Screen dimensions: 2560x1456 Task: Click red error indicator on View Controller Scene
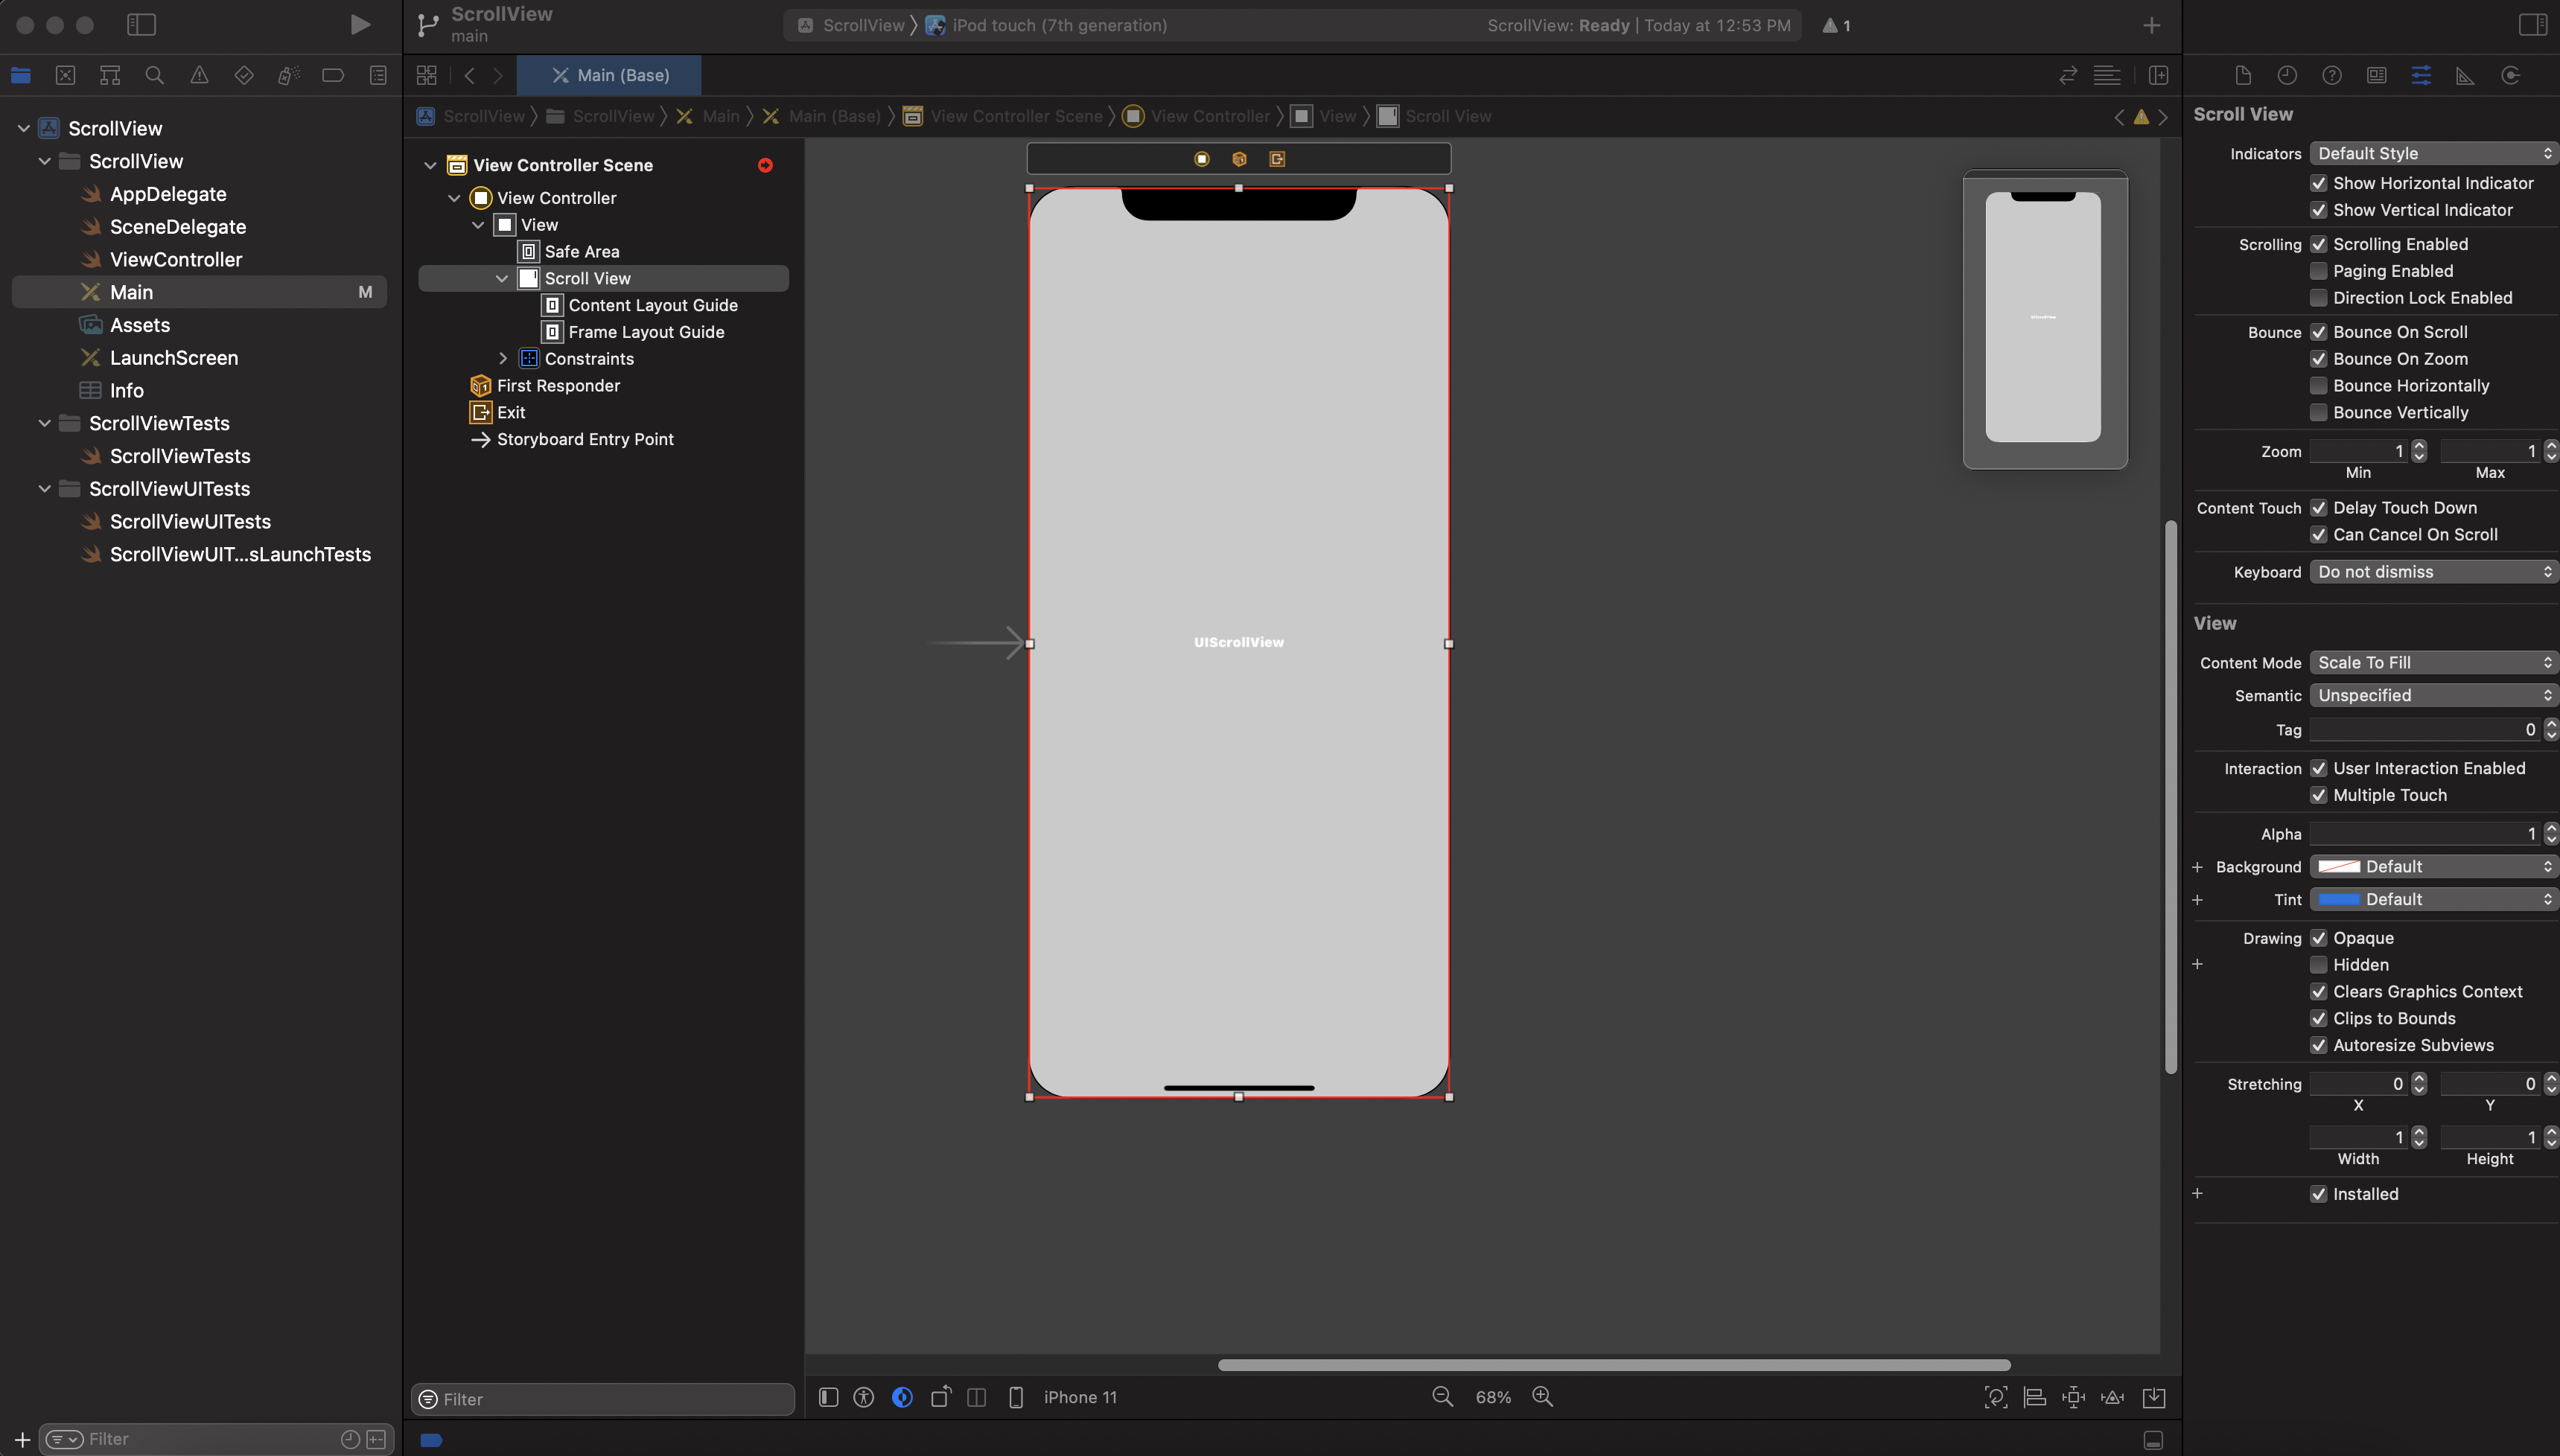tap(765, 165)
